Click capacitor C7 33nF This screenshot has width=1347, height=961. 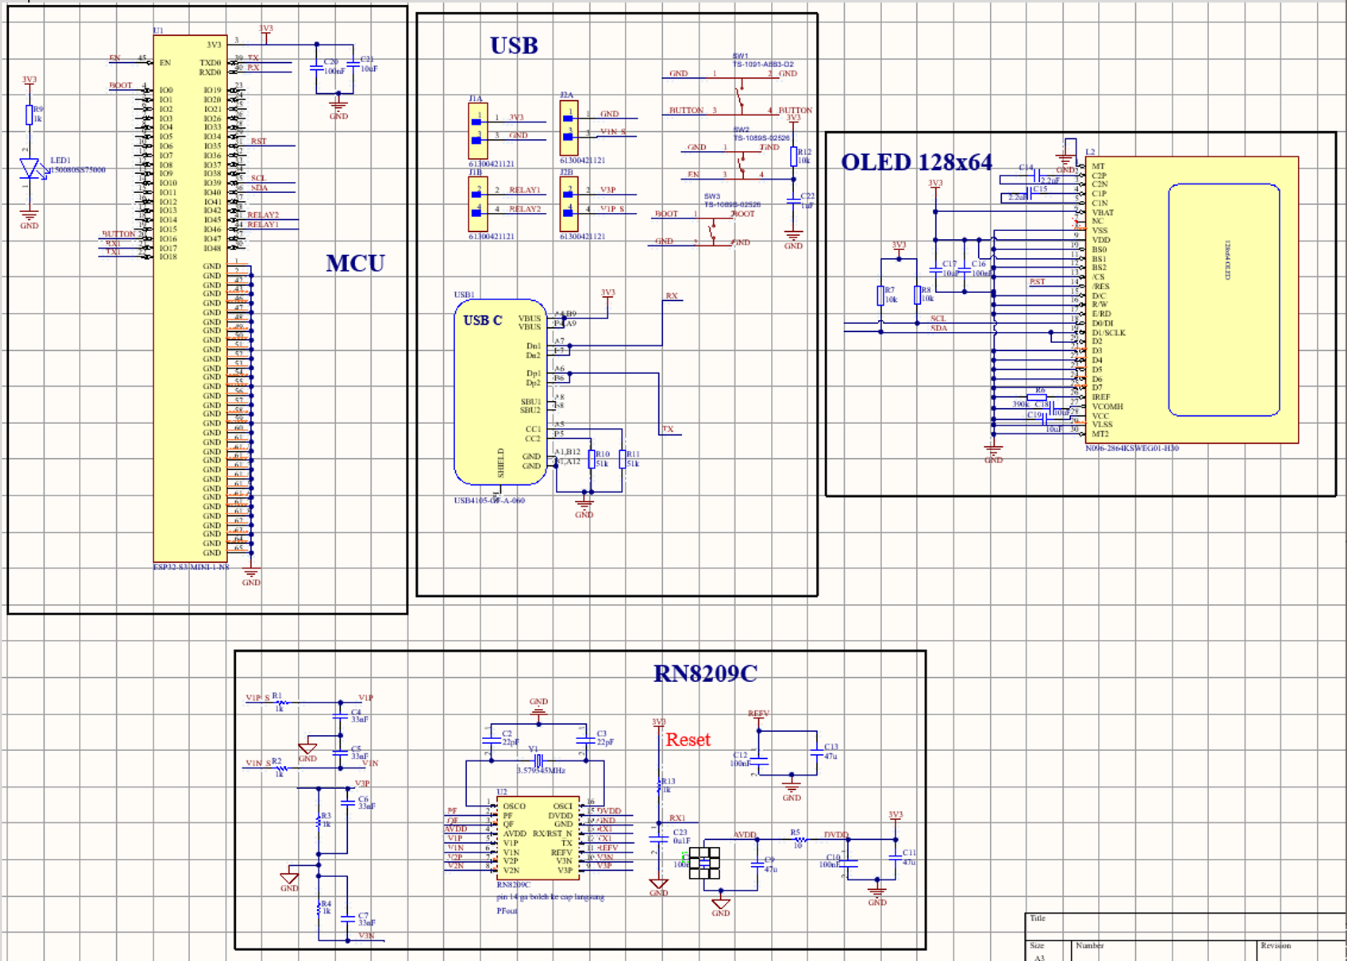tap(347, 917)
